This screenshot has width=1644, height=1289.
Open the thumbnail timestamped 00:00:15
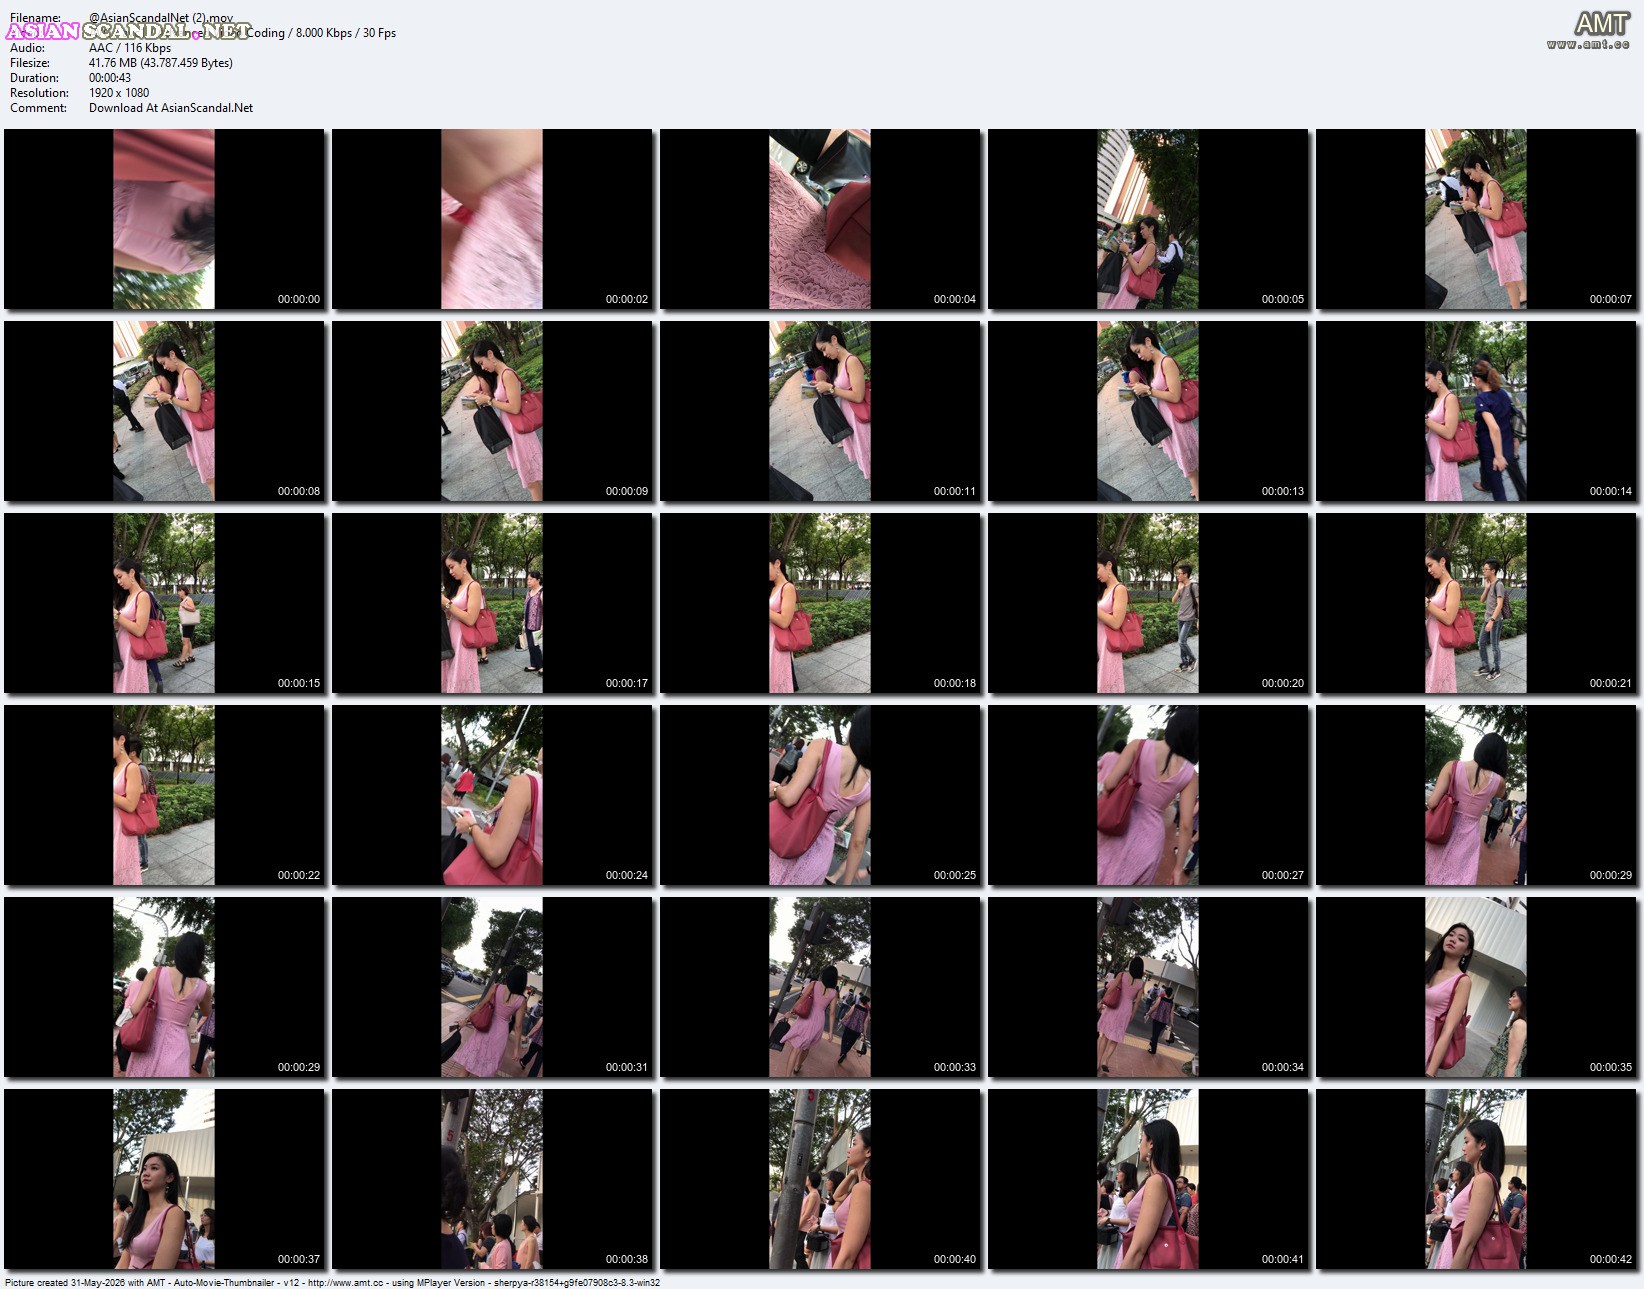pos(164,603)
